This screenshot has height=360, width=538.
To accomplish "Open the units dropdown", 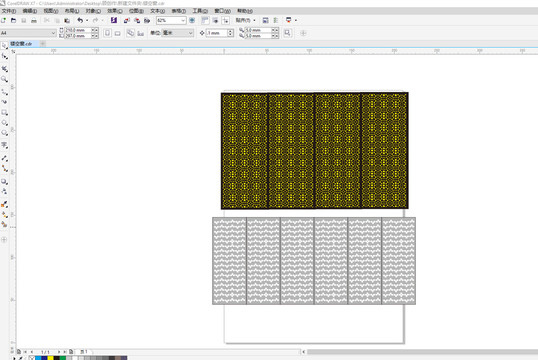I will point(178,33).
